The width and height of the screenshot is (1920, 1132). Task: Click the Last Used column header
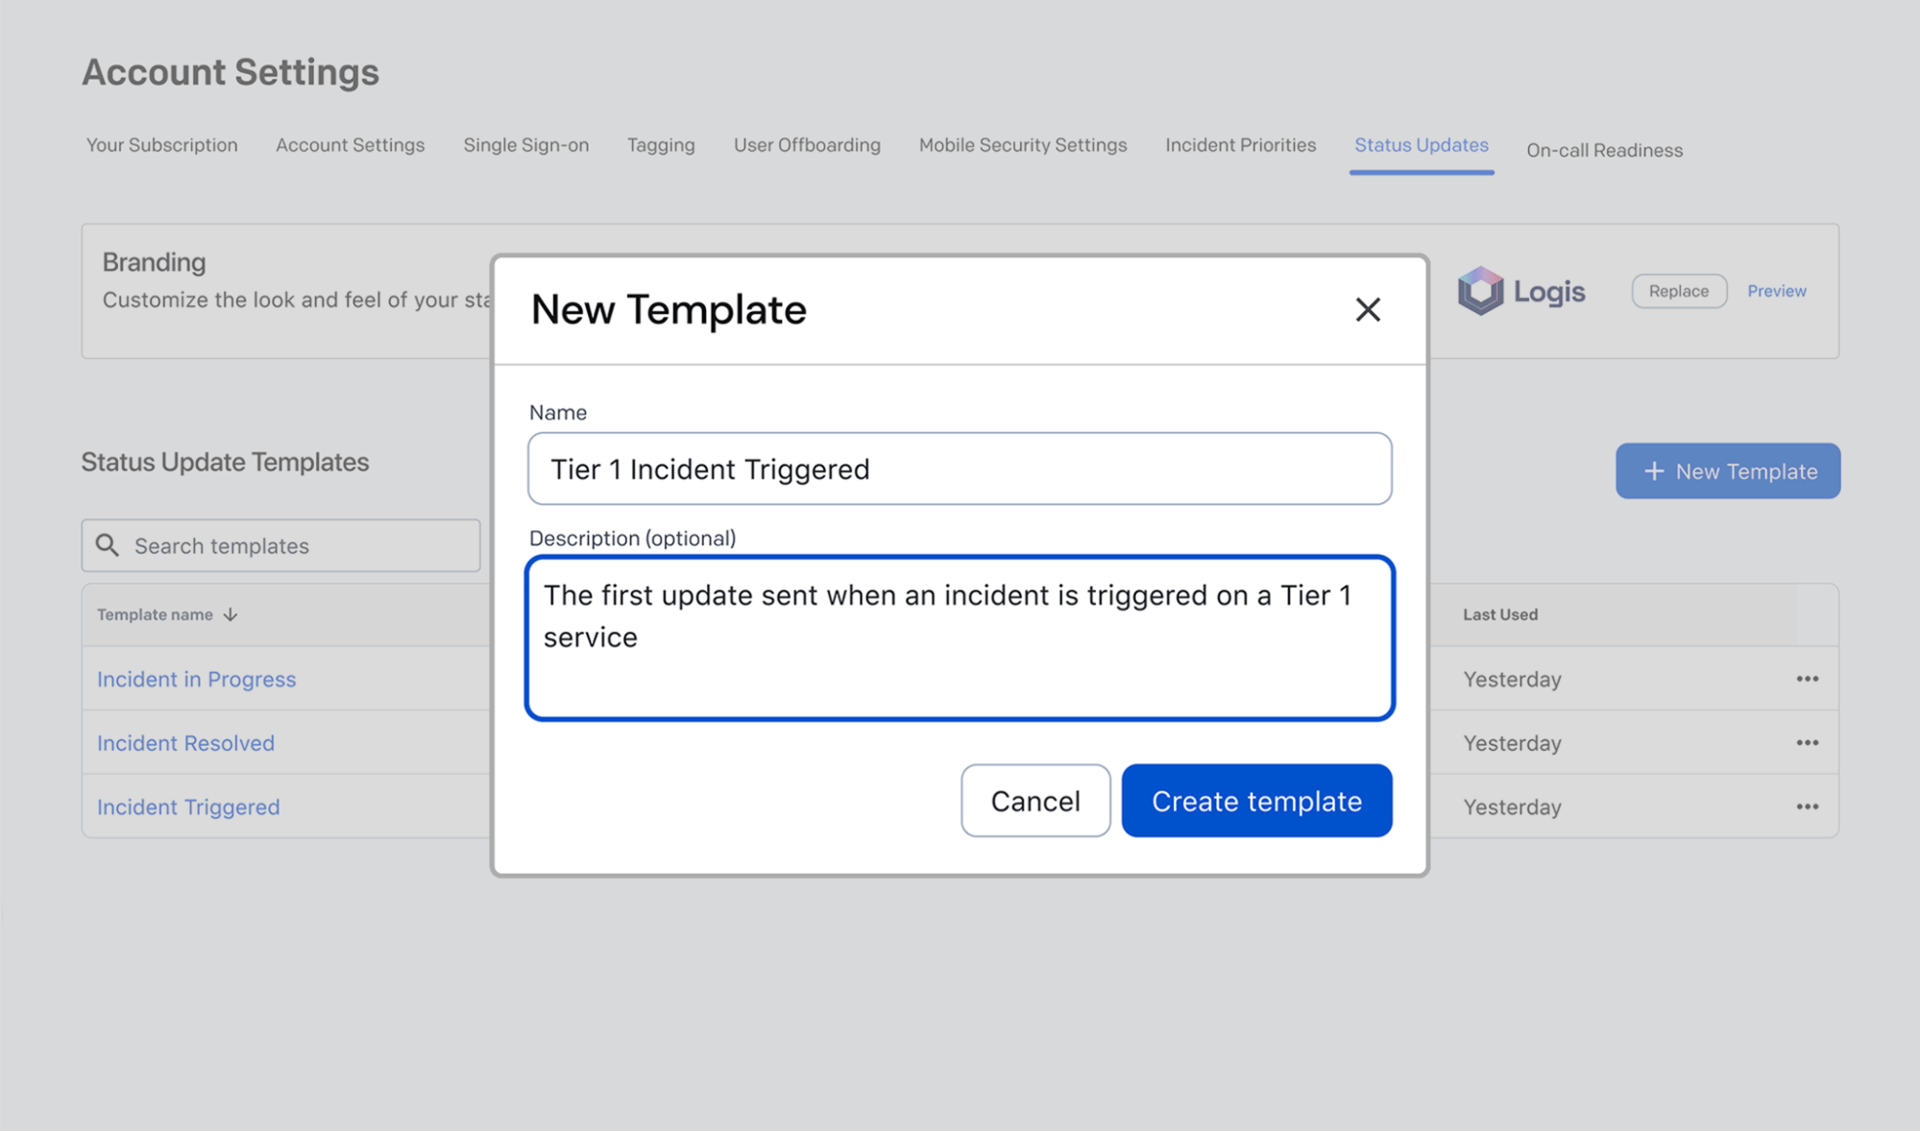click(x=1500, y=614)
